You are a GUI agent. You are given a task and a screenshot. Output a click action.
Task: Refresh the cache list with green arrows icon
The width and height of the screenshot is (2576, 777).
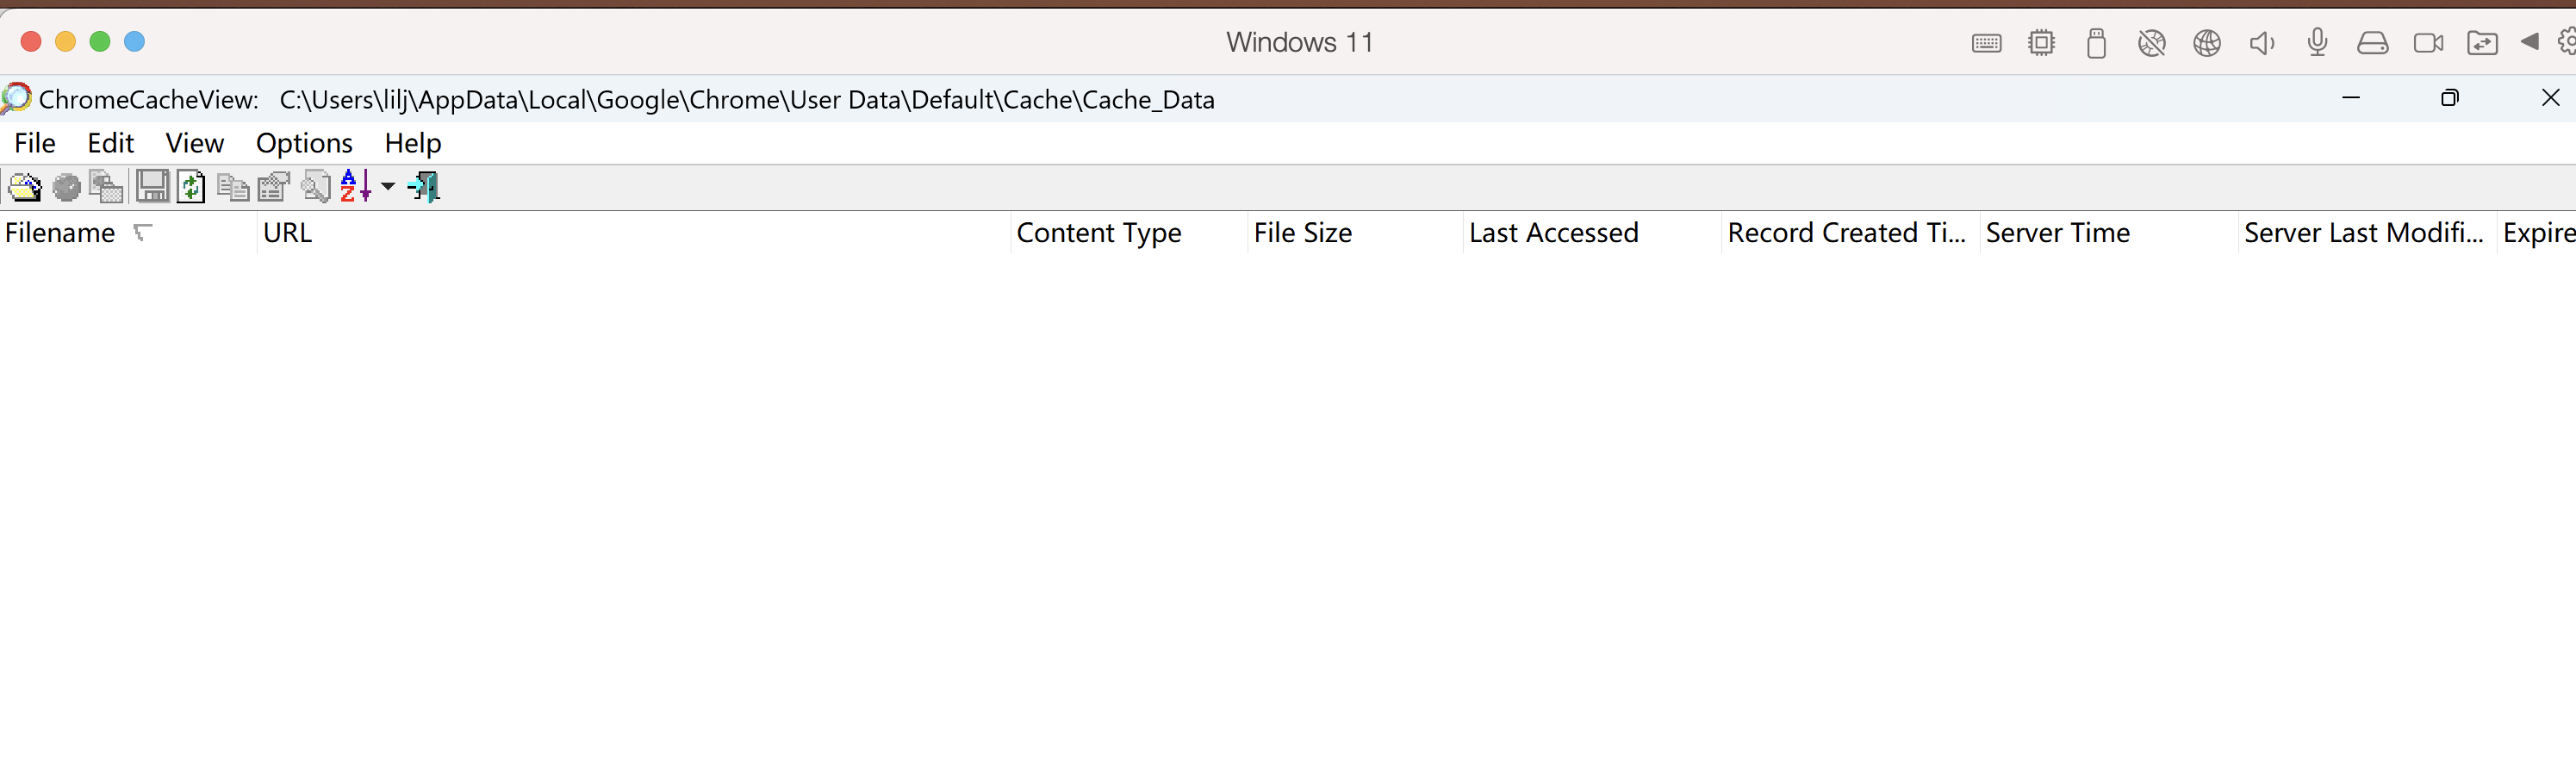point(191,187)
